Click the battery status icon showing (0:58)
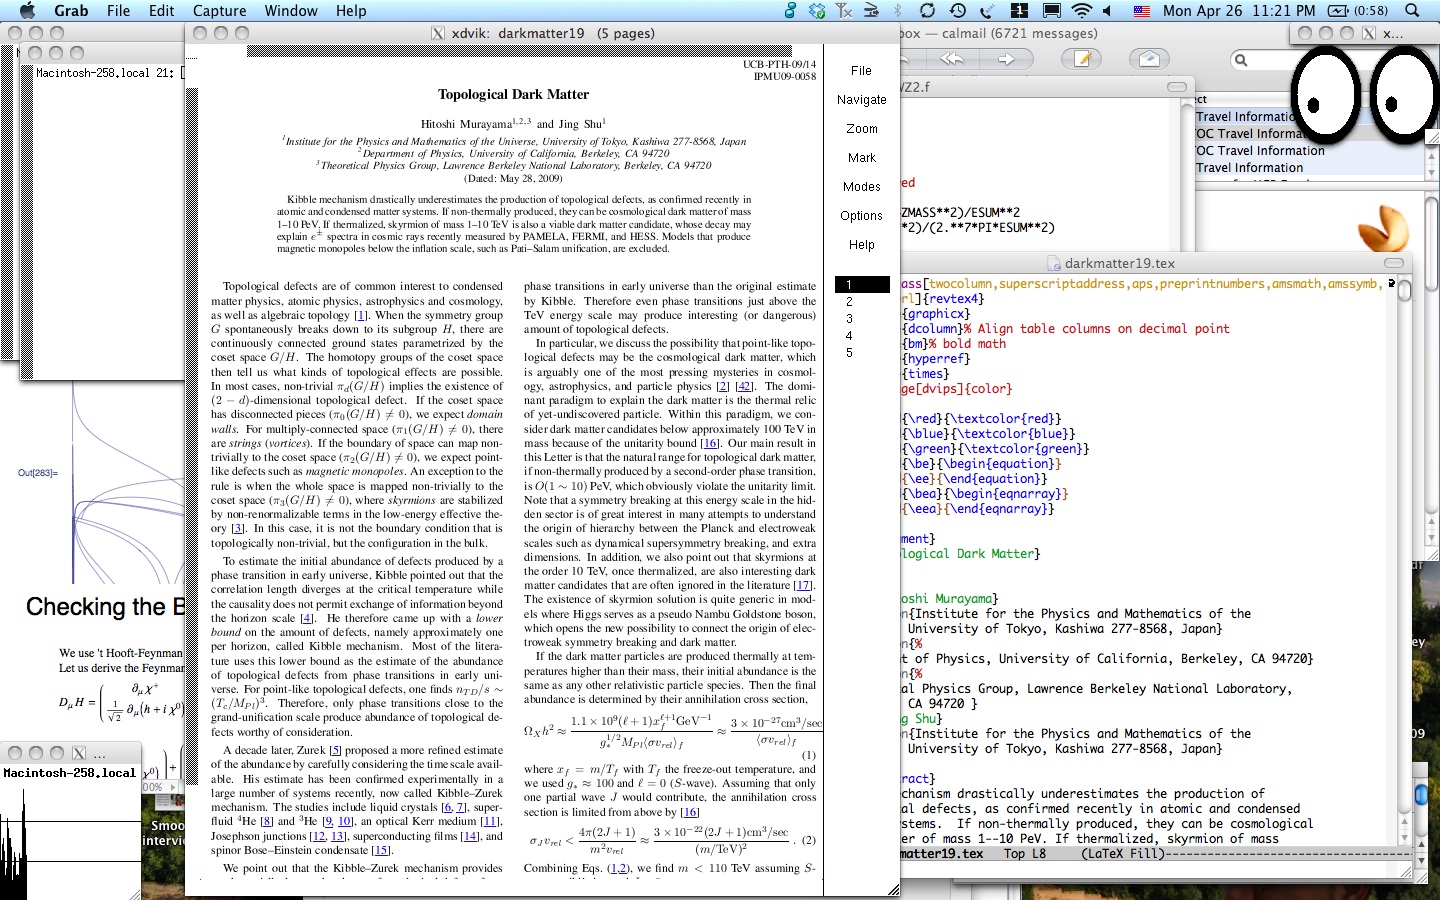 pos(1357,10)
